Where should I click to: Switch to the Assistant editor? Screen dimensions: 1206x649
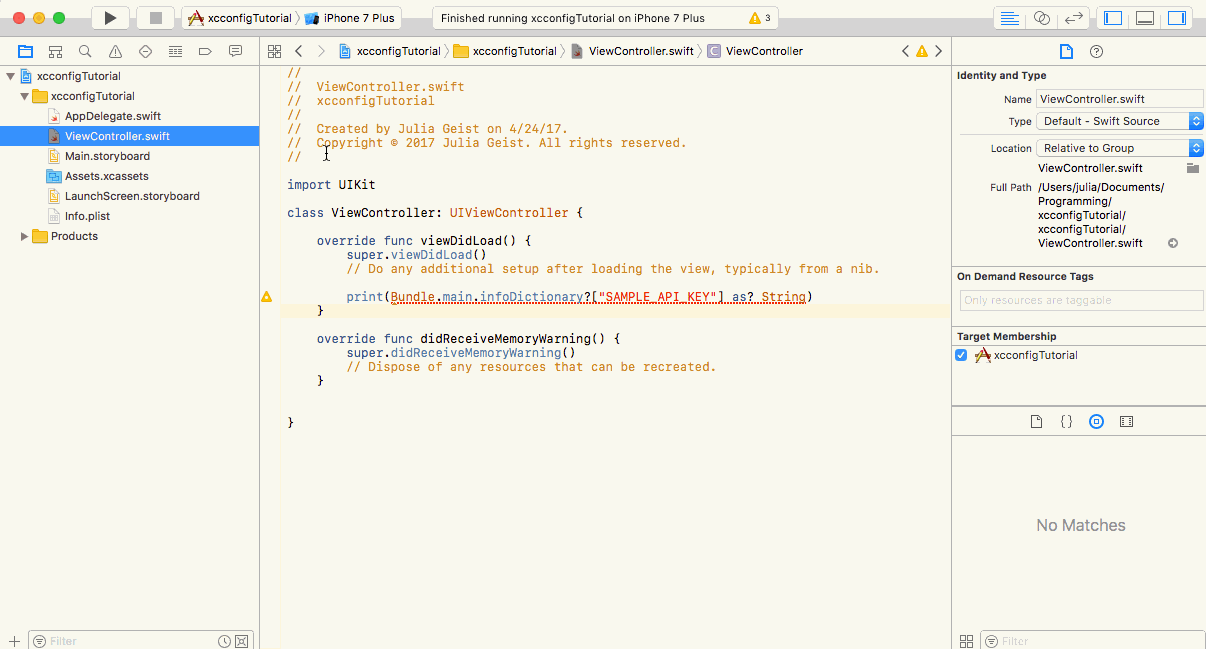click(1041, 18)
